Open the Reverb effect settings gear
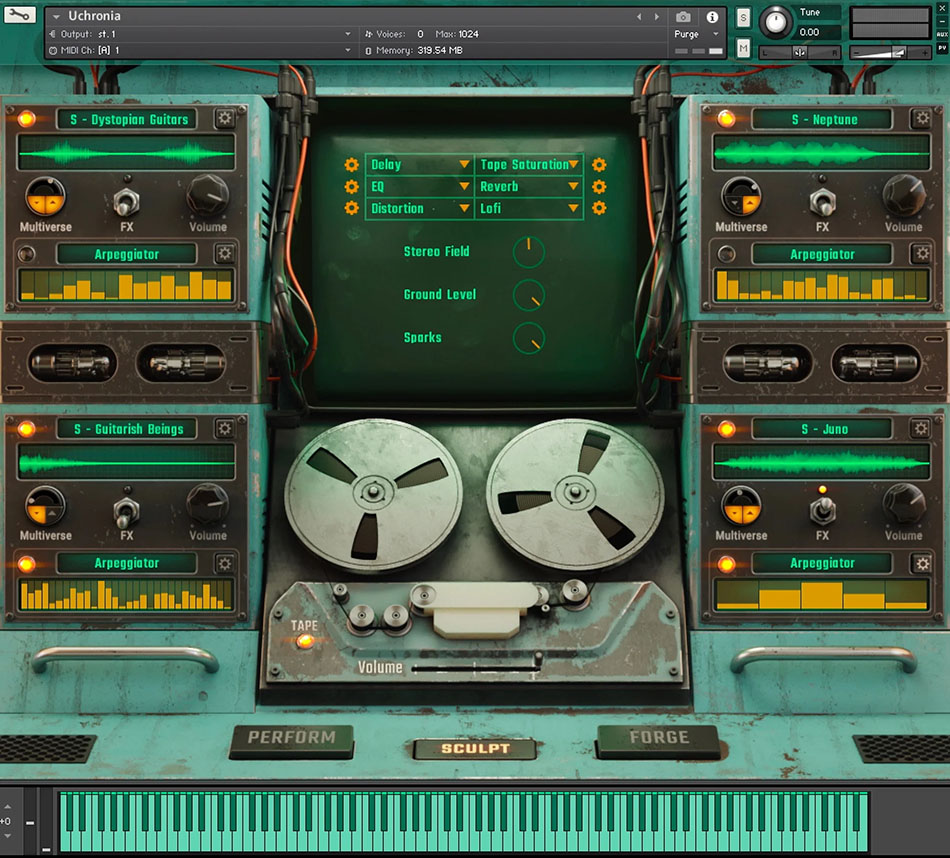950x858 pixels. point(599,187)
